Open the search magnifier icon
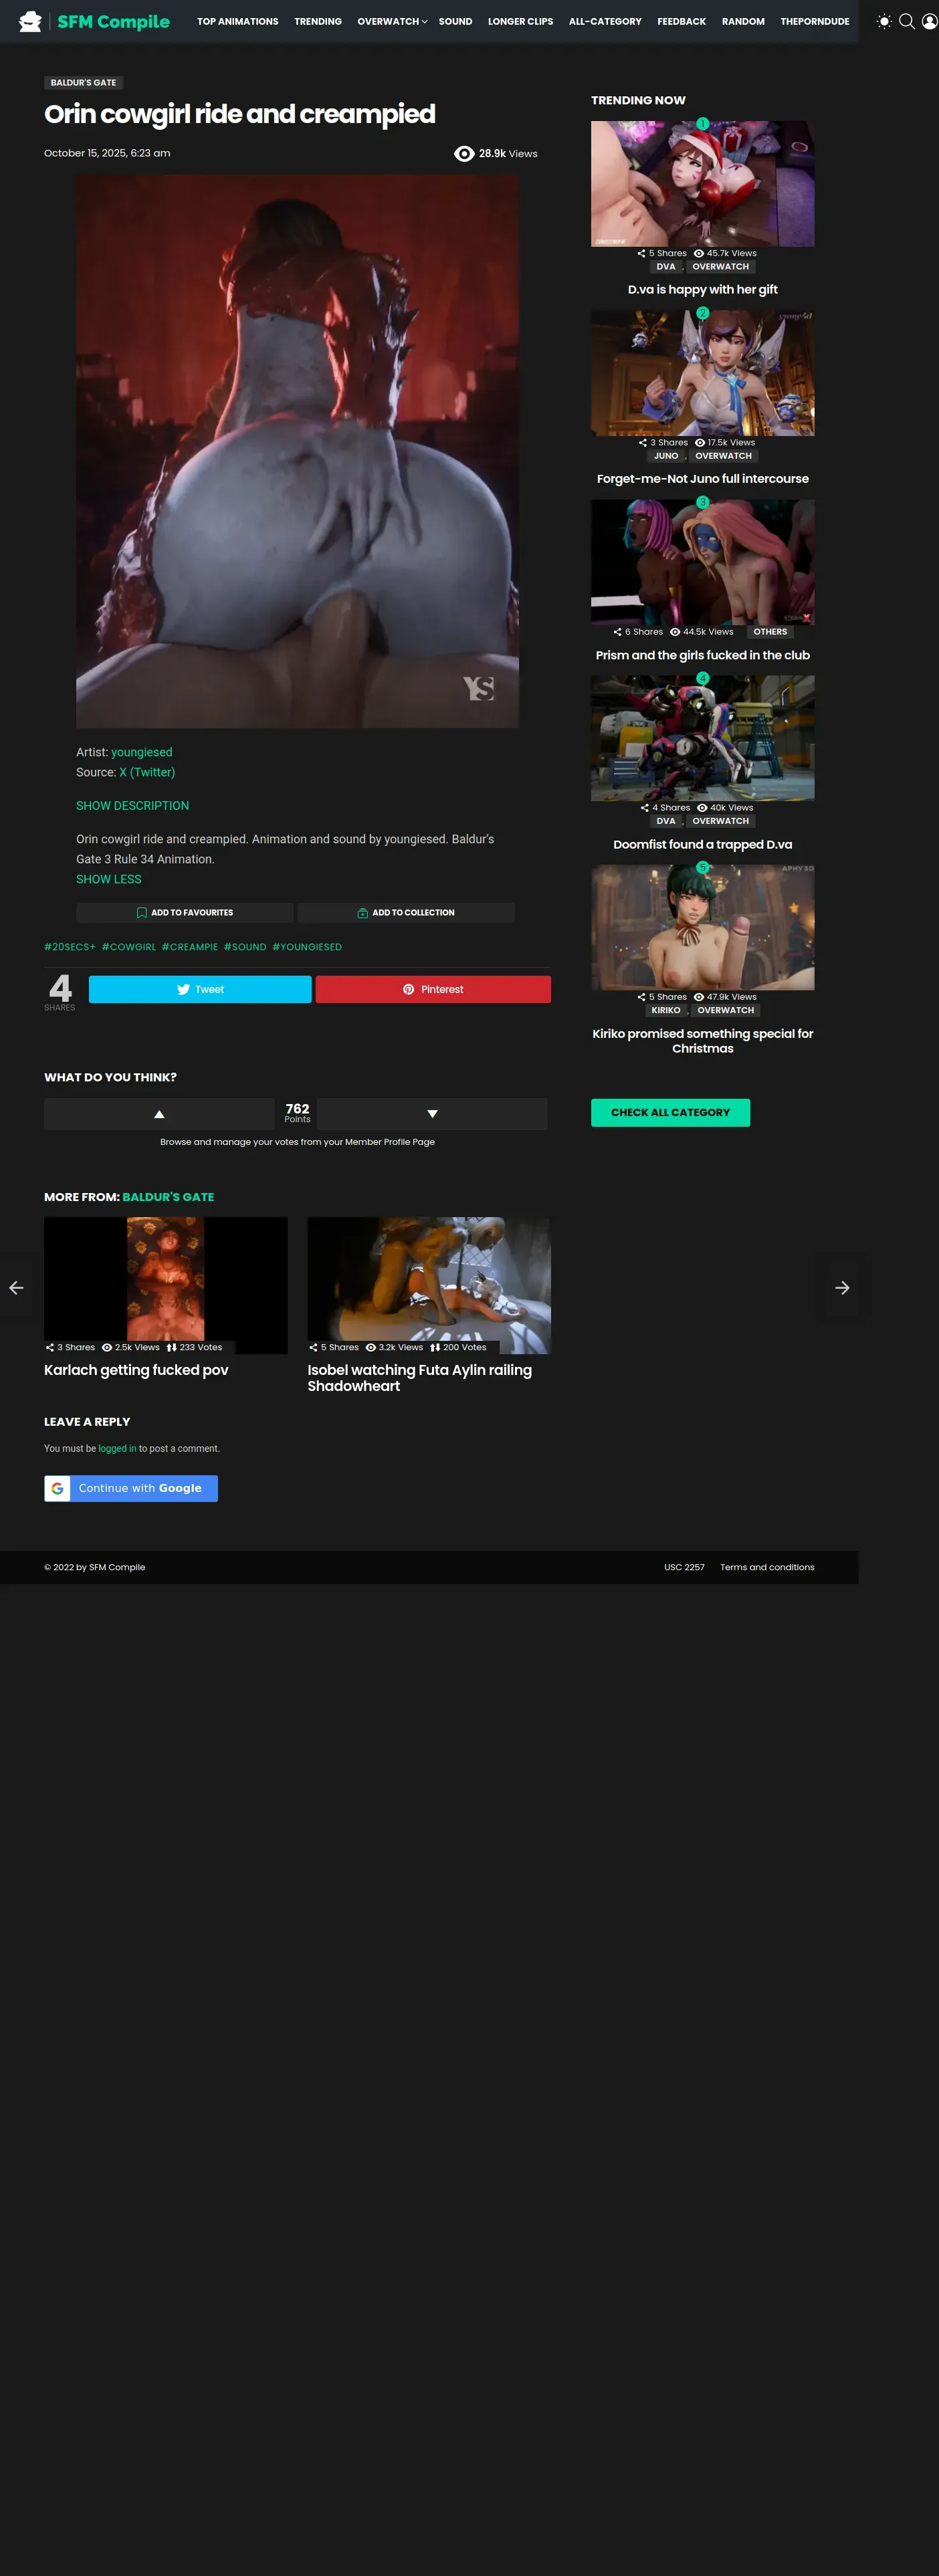 (907, 21)
